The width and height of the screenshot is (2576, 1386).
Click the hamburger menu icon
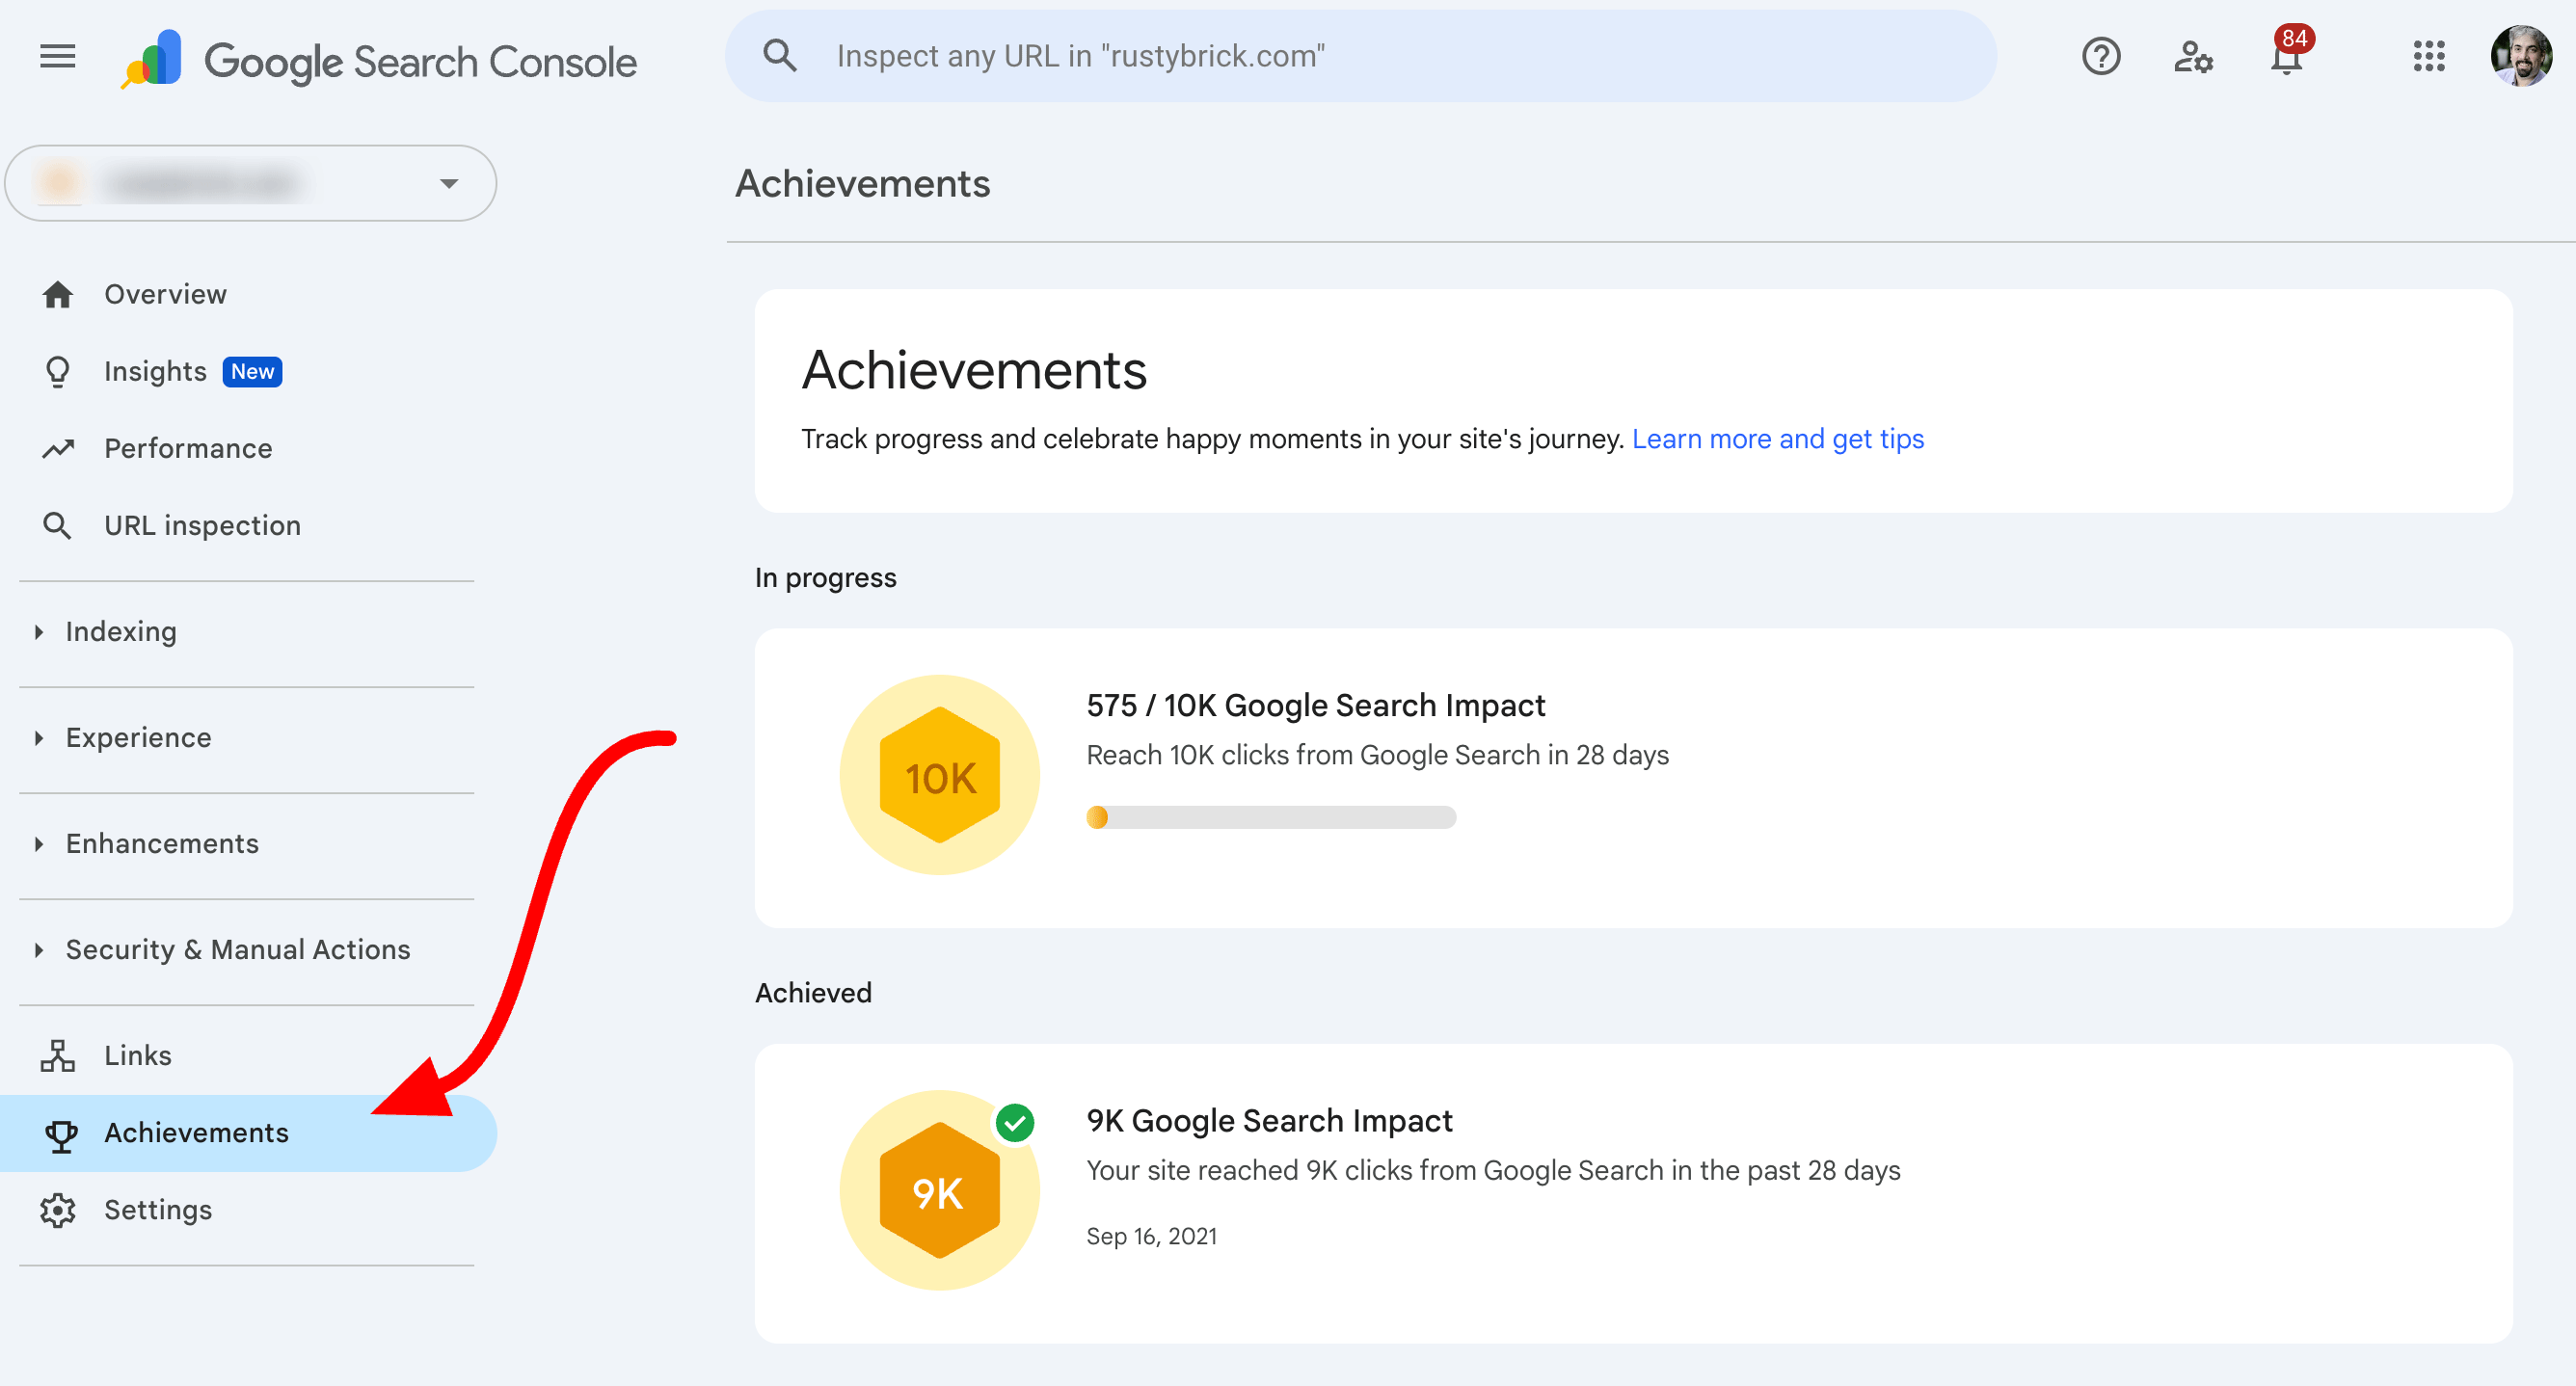[57, 57]
